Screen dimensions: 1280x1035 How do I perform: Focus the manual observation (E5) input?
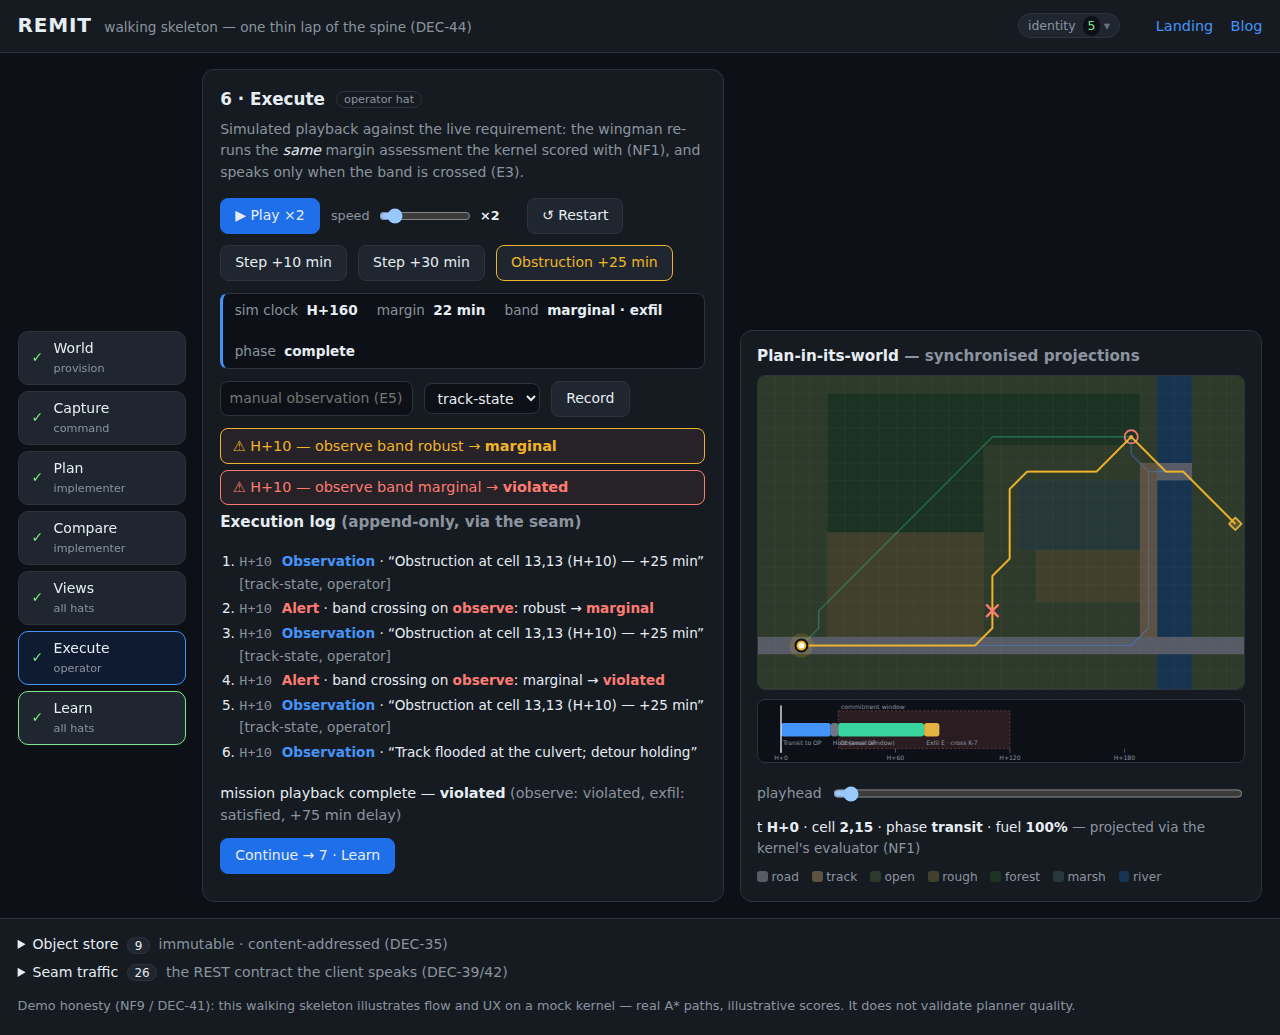pyautogui.click(x=316, y=398)
